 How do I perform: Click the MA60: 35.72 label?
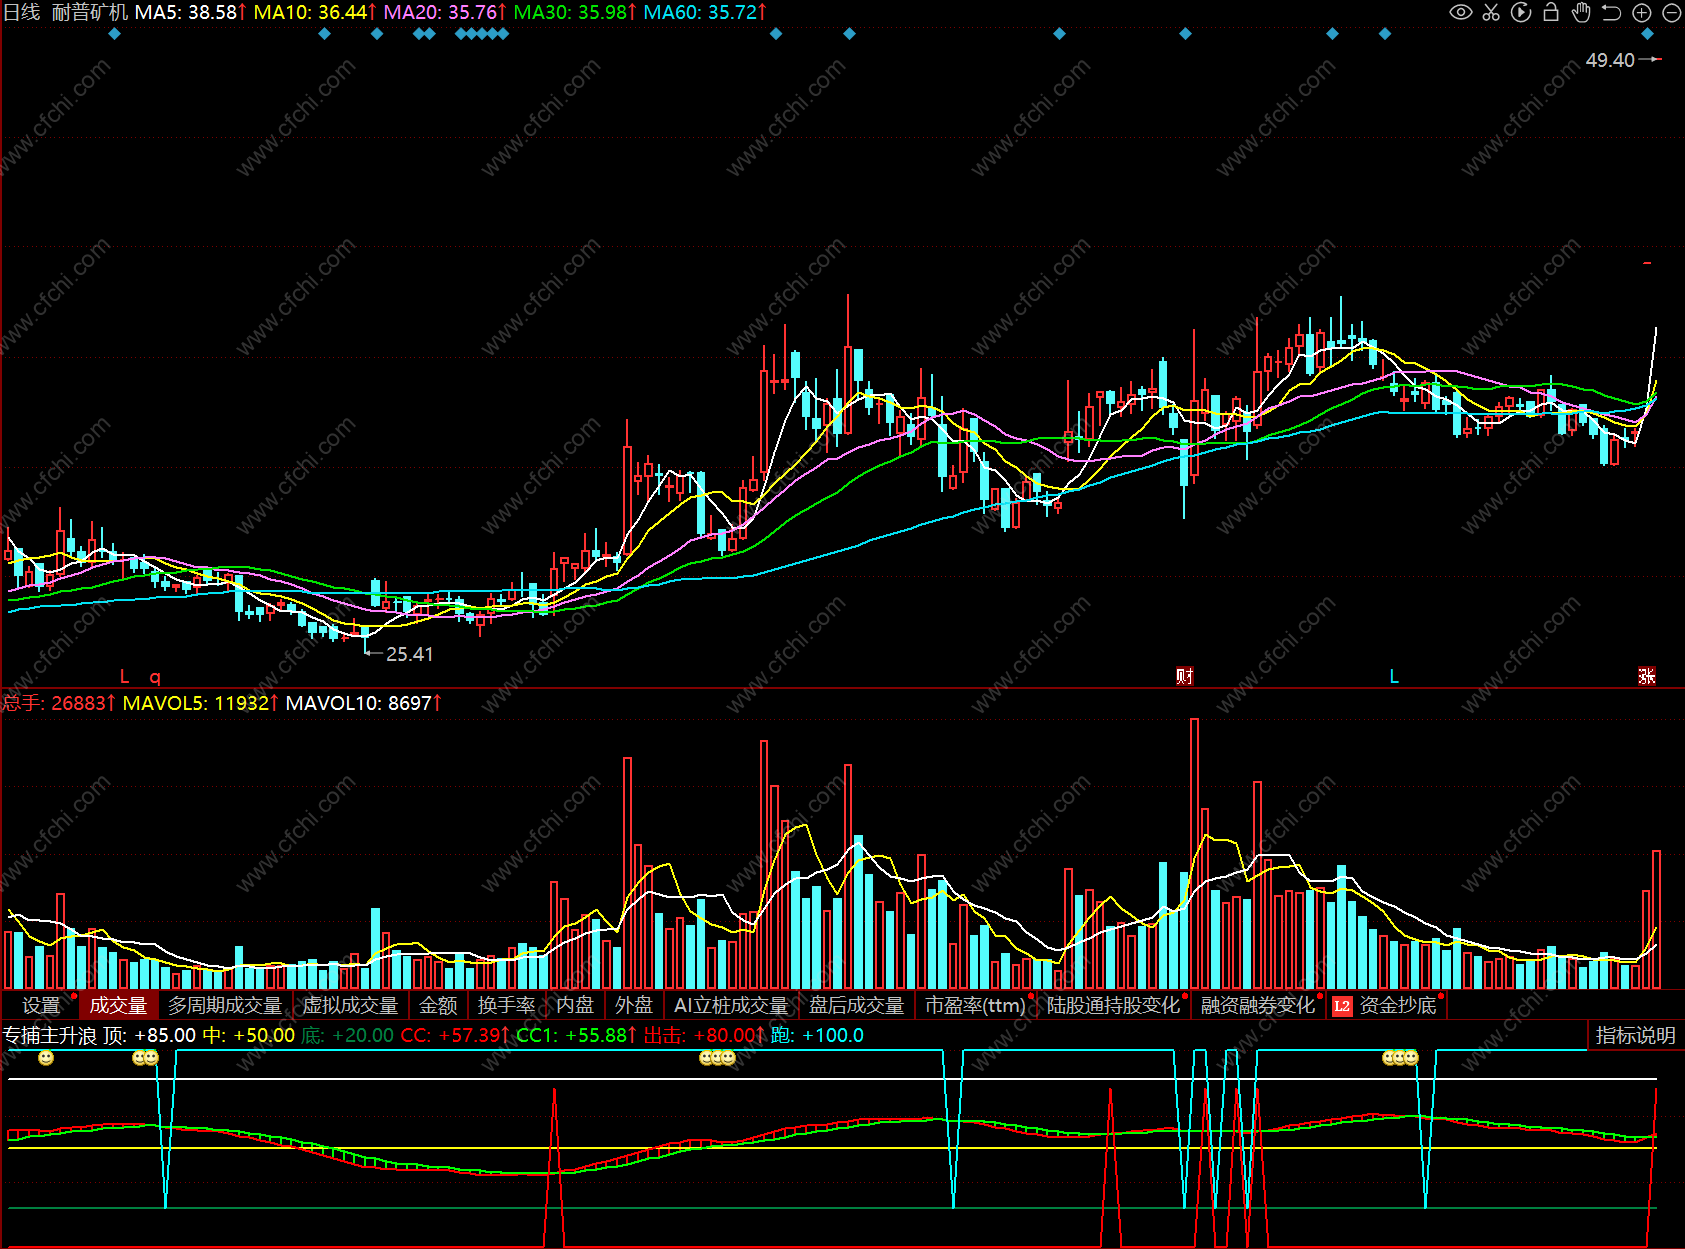click(705, 12)
